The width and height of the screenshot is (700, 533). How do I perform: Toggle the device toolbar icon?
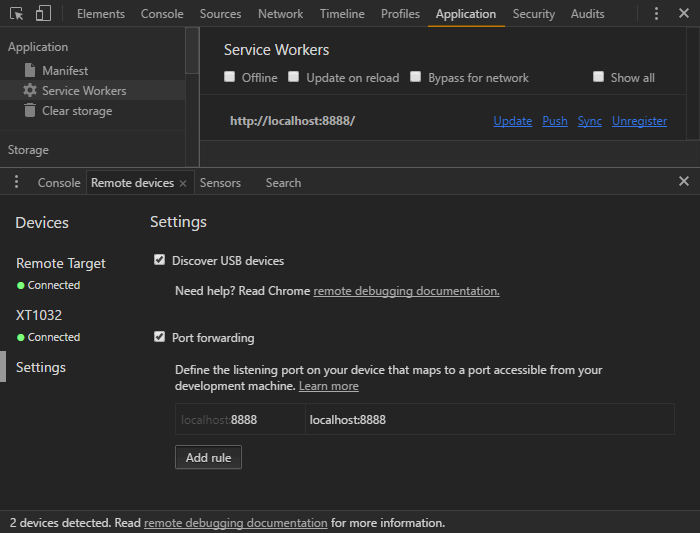(x=43, y=13)
